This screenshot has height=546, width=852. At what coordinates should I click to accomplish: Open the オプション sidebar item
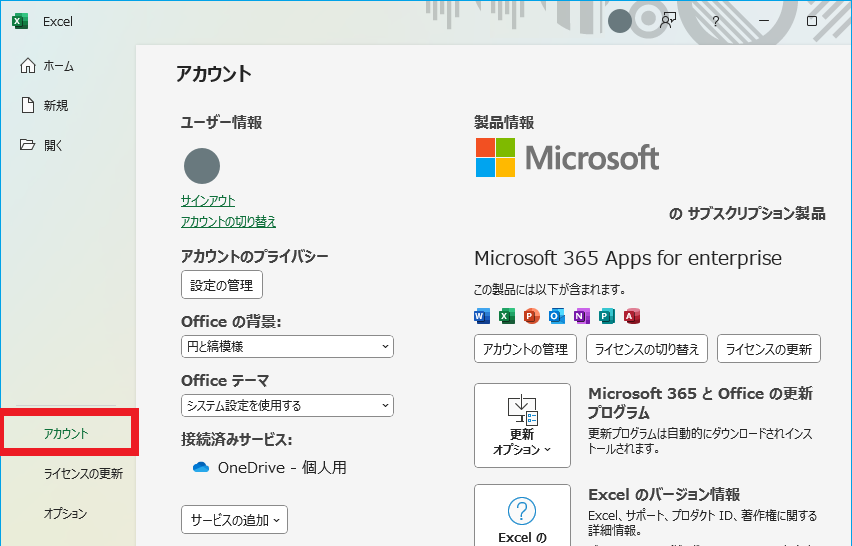(65, 513)
